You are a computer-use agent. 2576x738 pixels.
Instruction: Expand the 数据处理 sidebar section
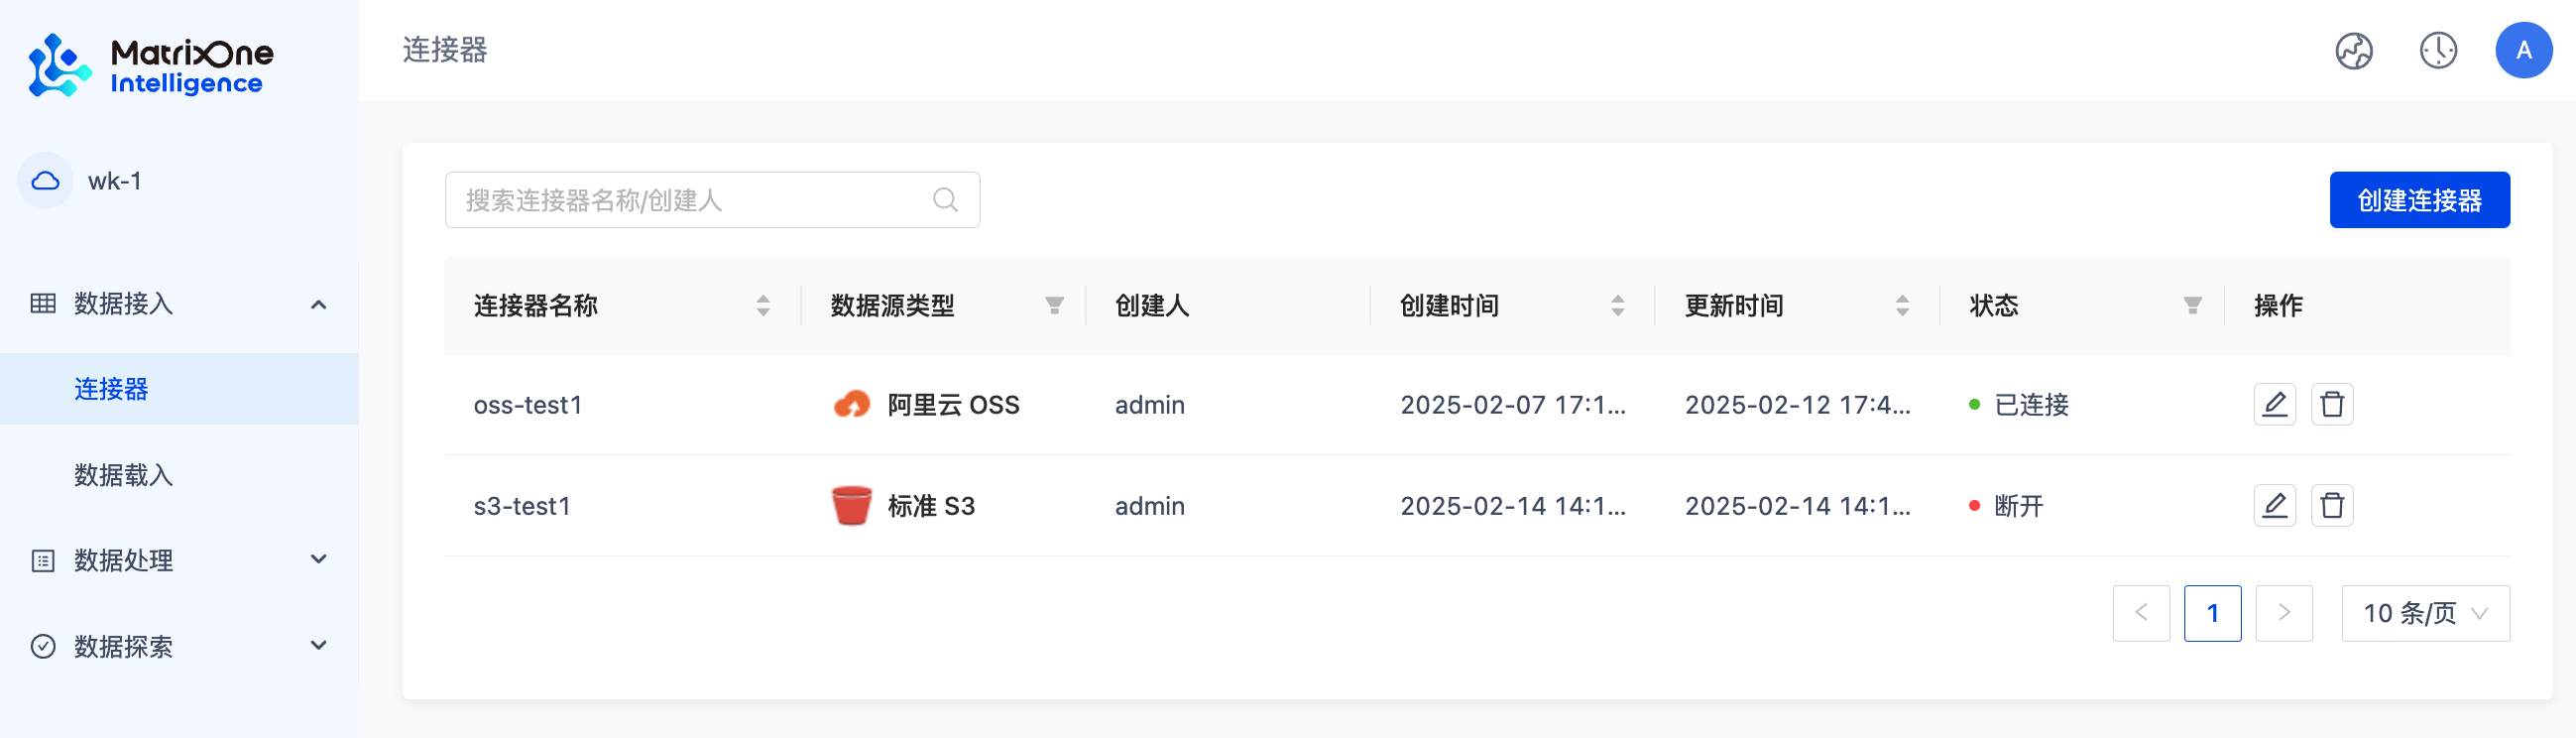tap(319, 560)
